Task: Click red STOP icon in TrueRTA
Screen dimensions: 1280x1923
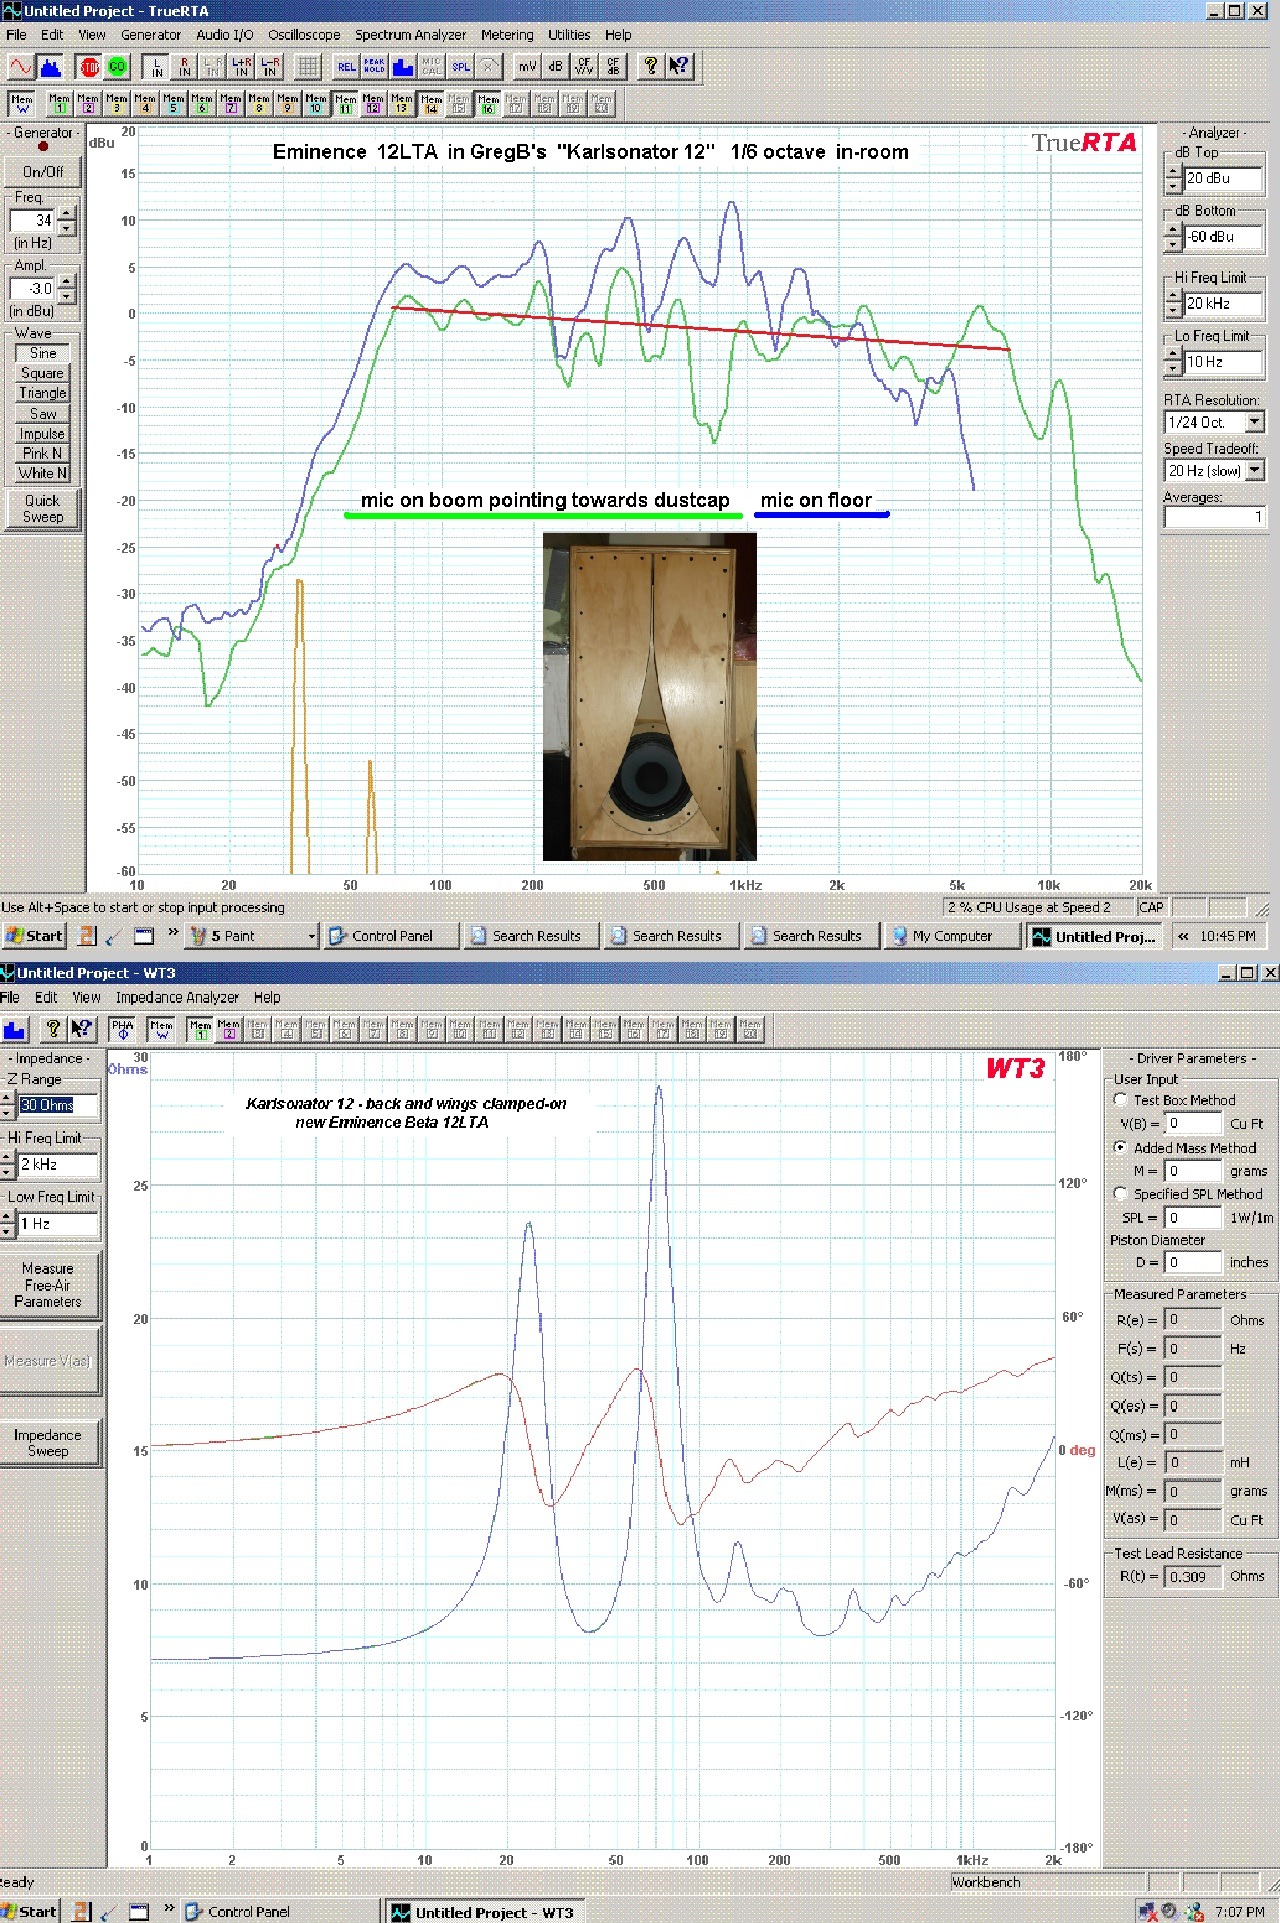Action: 89,67
